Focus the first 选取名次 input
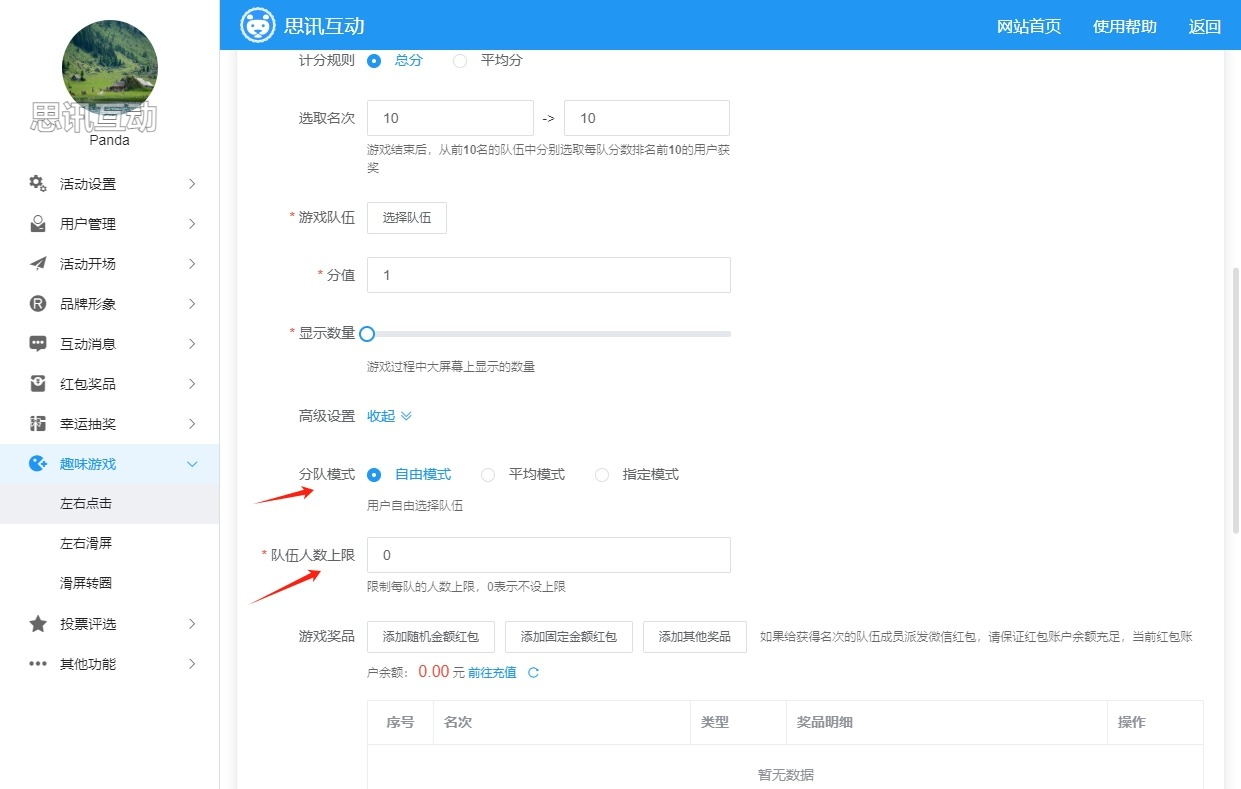This screenshot has width=1241, height=789. (450, 118)
